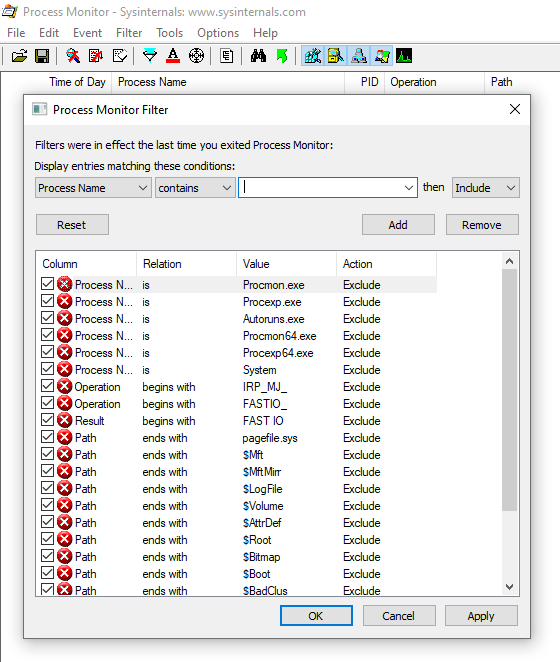Image resolution: width=560 pixels, height=662 pixels.
Task: Click the Process Monitor Filter dialog icon
Action: (x=40, y=109)
